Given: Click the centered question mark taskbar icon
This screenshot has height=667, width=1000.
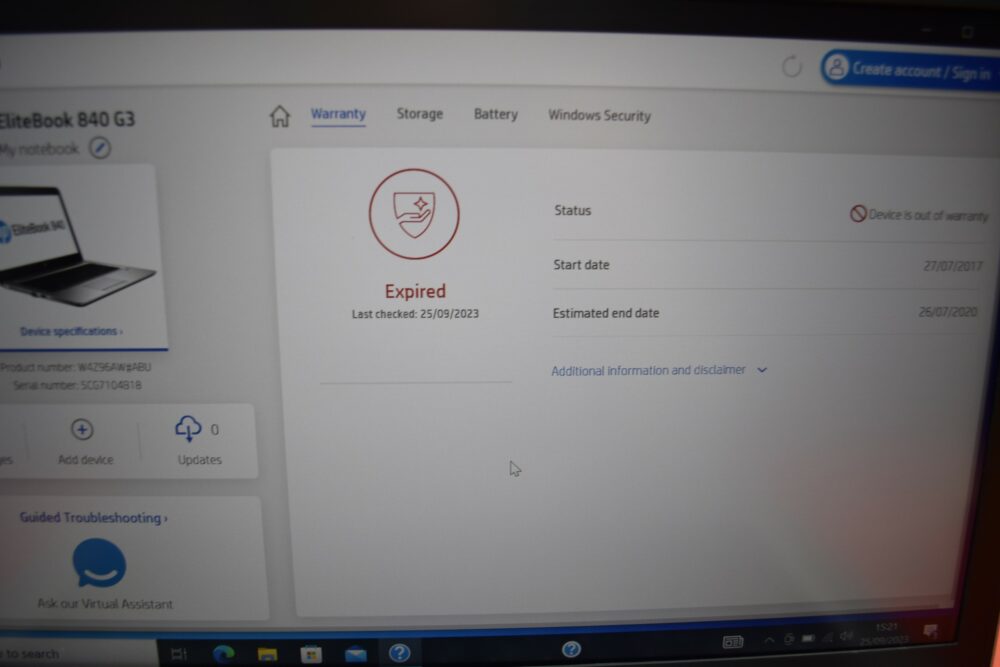Looking at the screenshot, I should [571, 649].
